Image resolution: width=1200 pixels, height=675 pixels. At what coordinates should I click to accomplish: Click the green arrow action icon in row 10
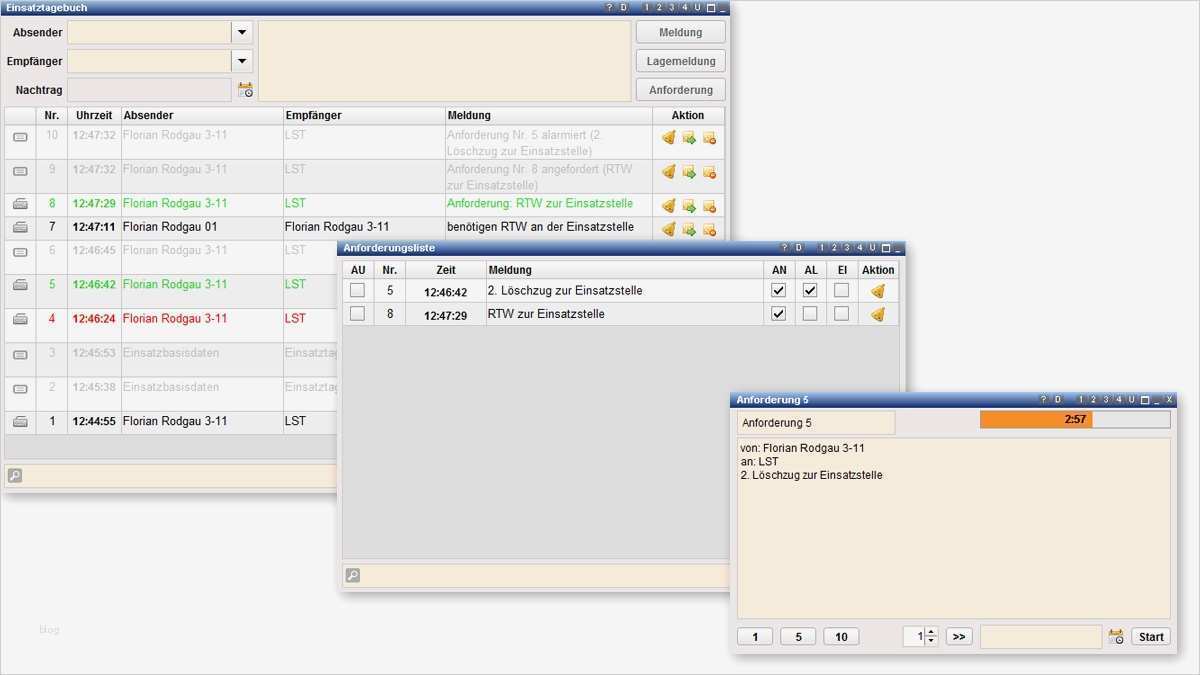[689, 138]
